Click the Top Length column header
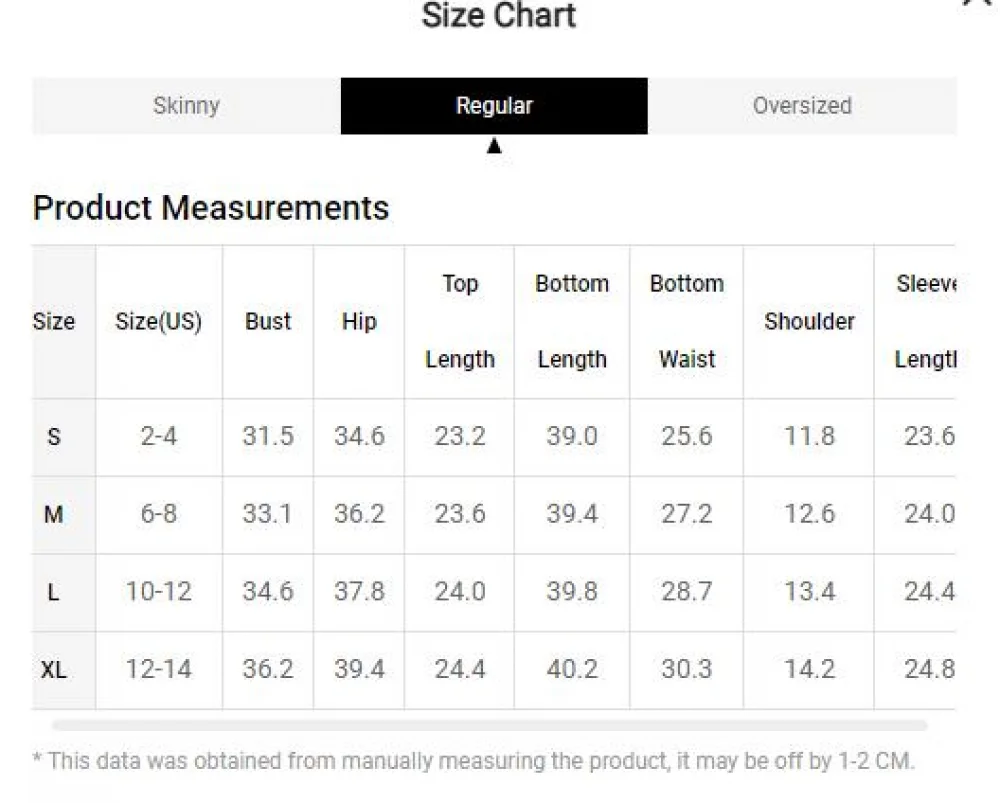 [x=459, y=322]
